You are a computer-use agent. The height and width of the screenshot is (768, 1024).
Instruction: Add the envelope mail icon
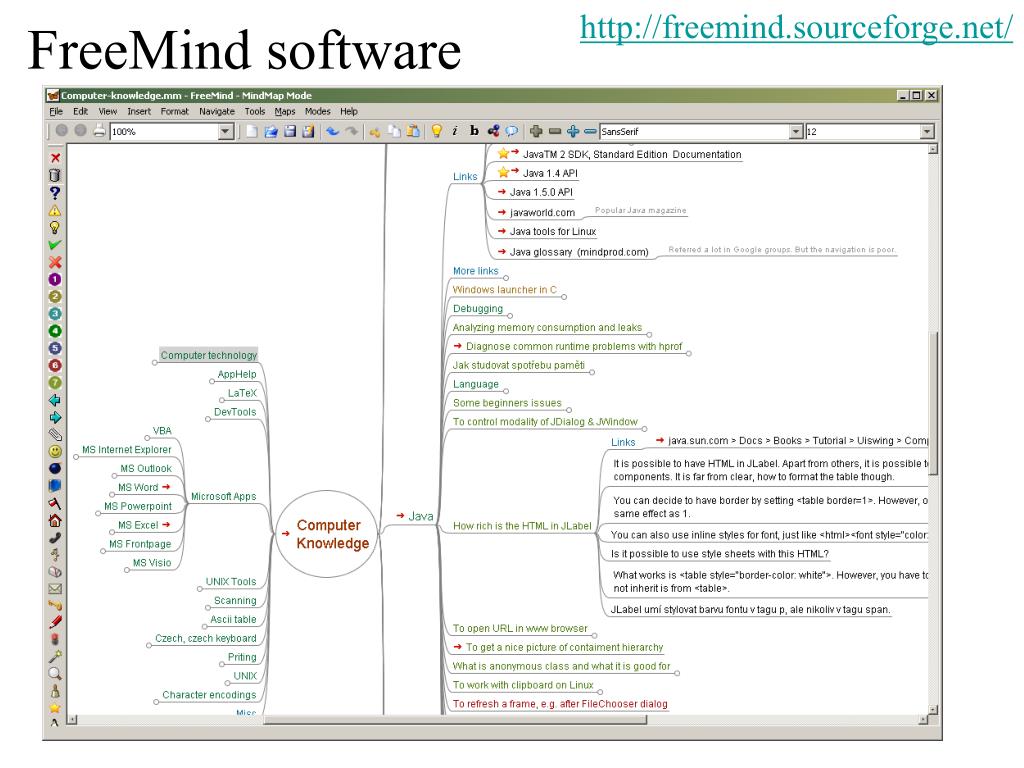pyautogui.click(x=55, y=589)
